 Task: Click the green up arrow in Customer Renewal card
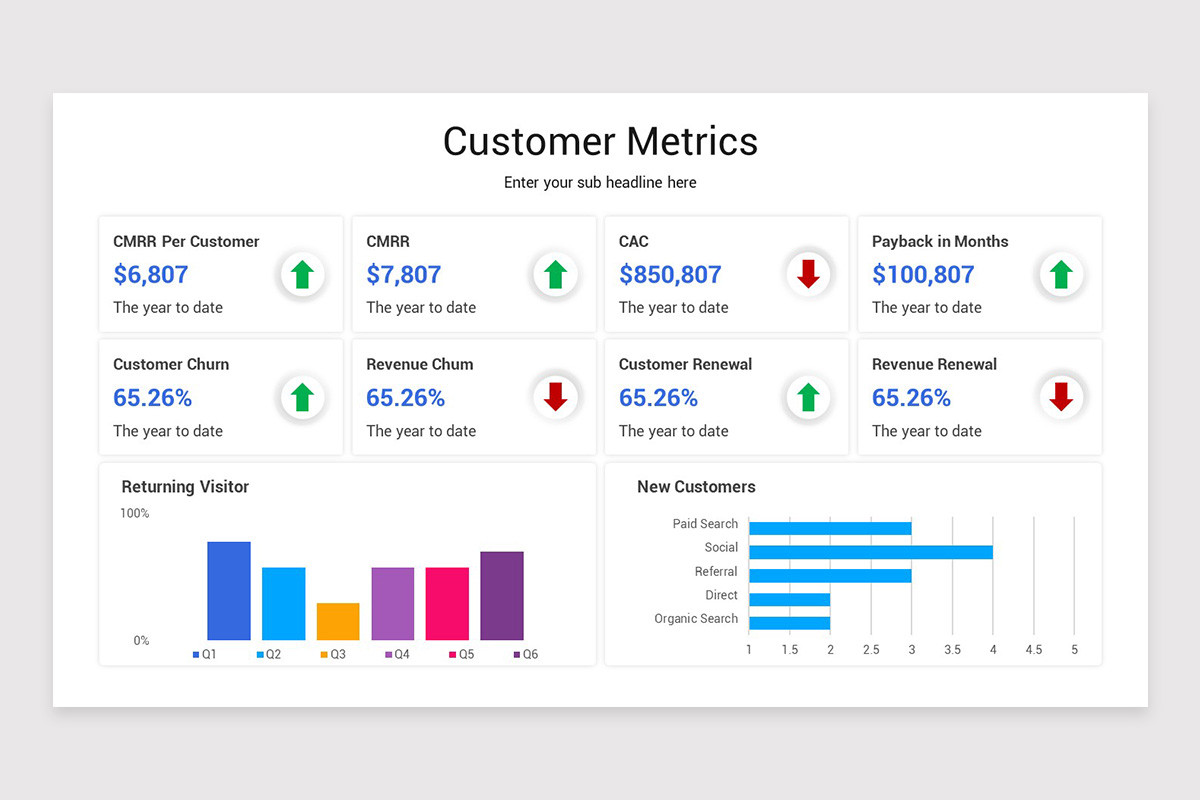pyautogui.click(x=809, y=397)
